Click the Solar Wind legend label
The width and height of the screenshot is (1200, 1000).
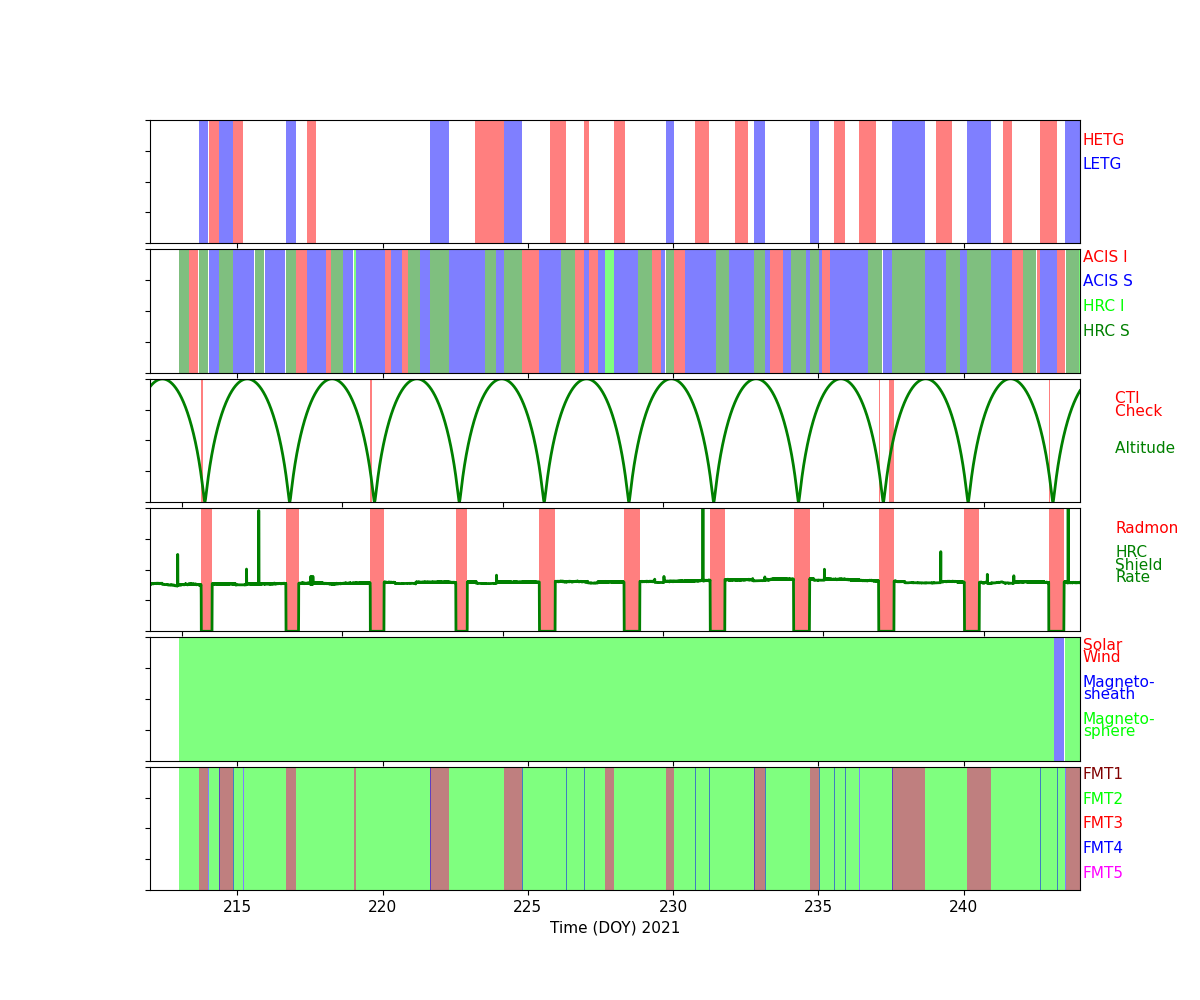click(x=1102, y=651)
